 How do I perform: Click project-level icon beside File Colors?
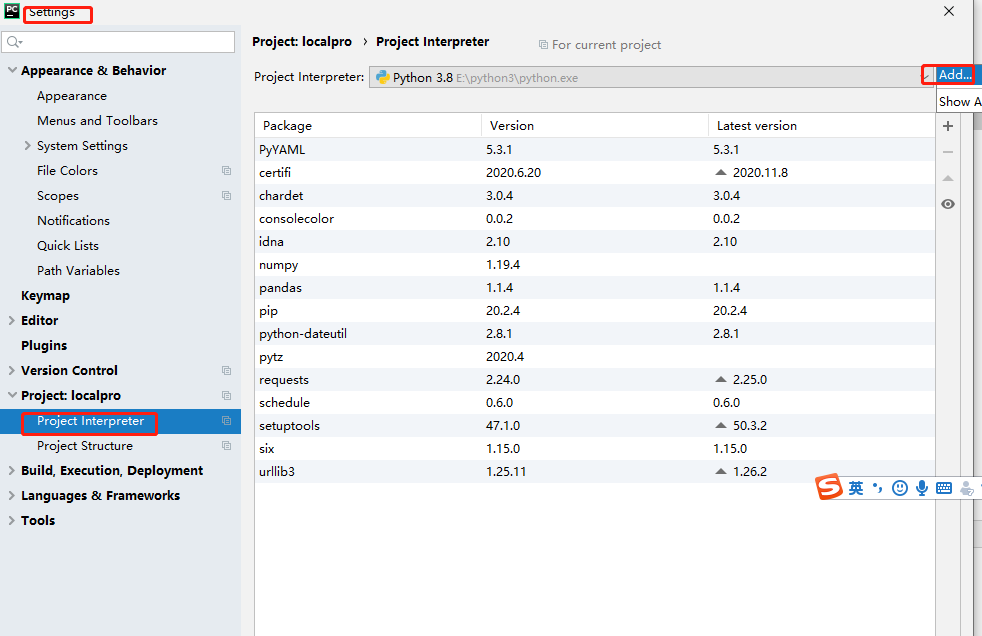pyautogui.click(x=227, y=170)
